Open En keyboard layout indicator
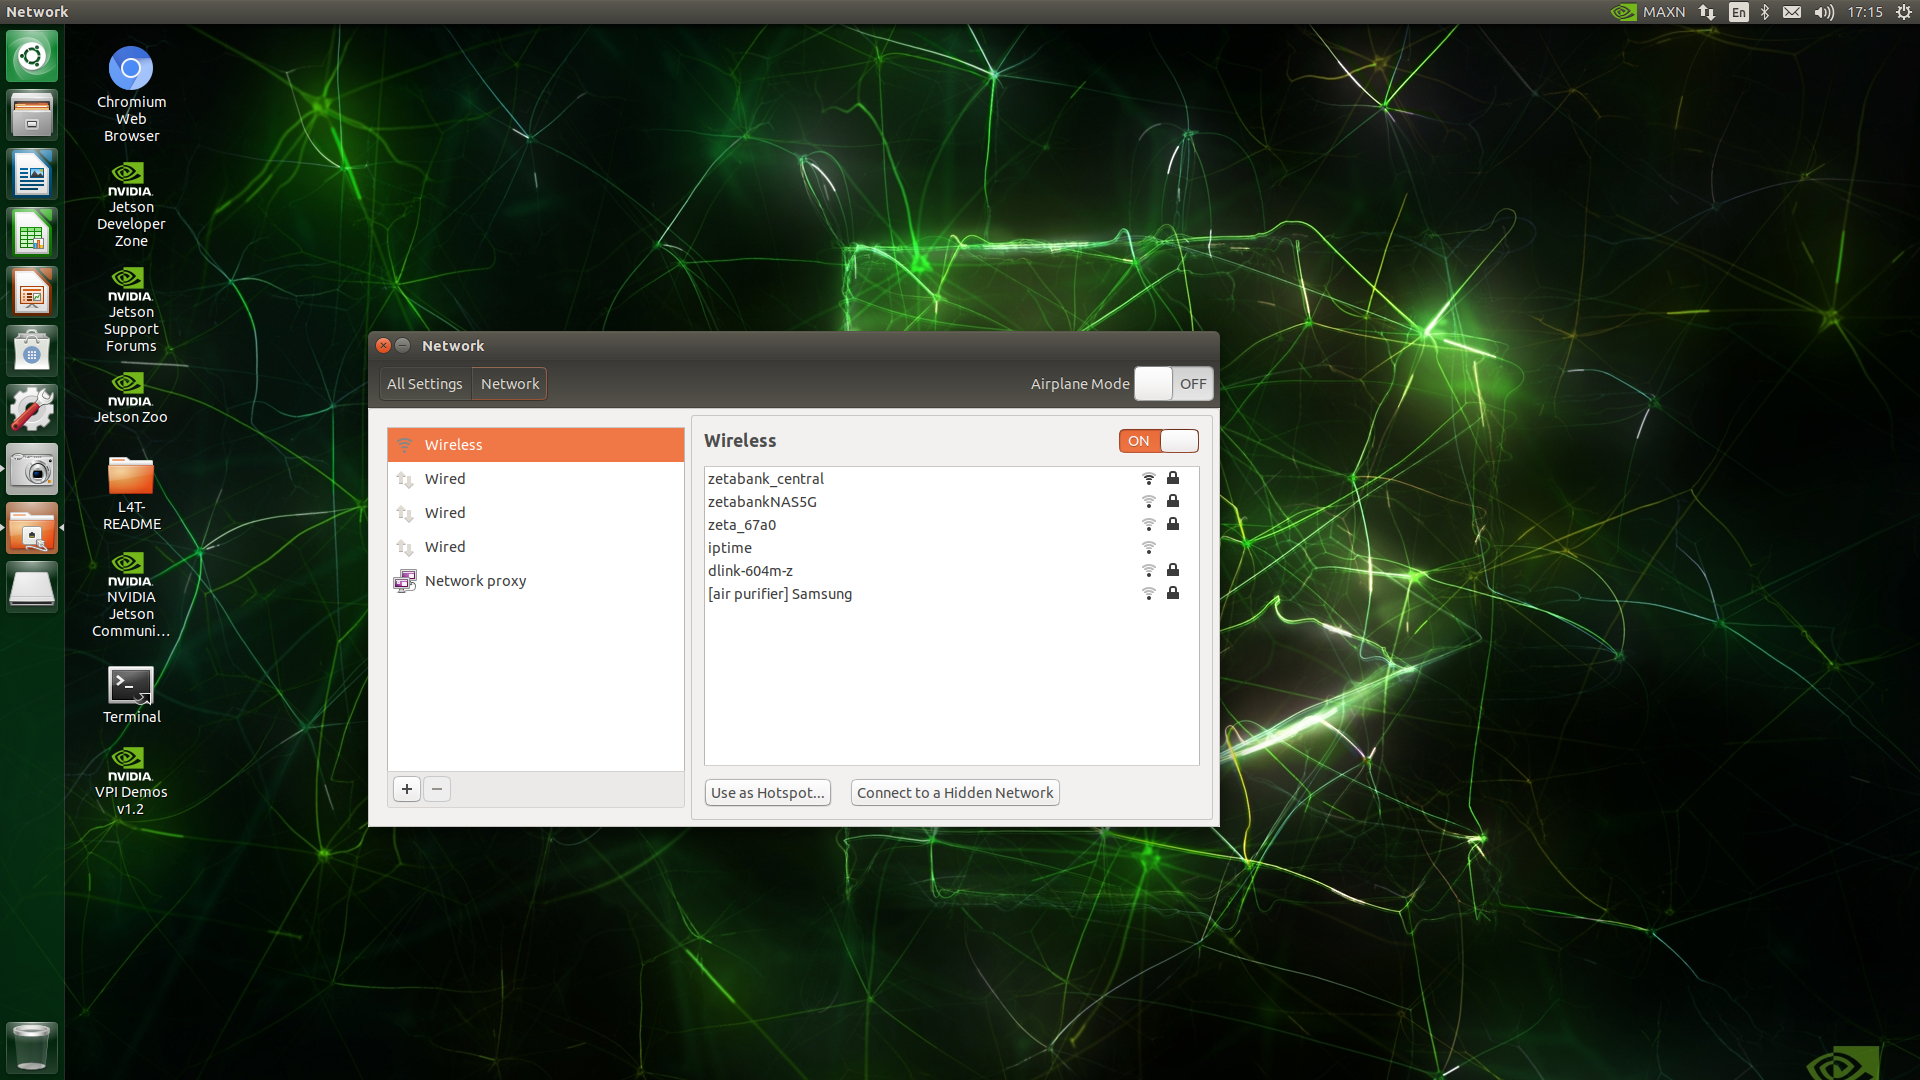This screenshot has width=1920, height=1080. click(1739, 12)
